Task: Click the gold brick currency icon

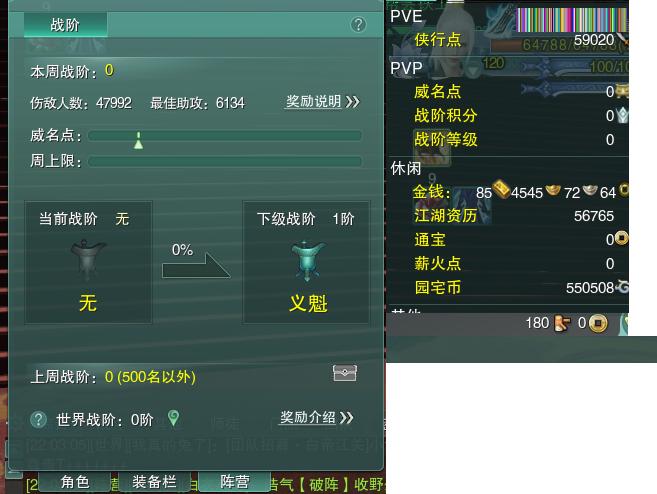Action: [x=501, y=189]
